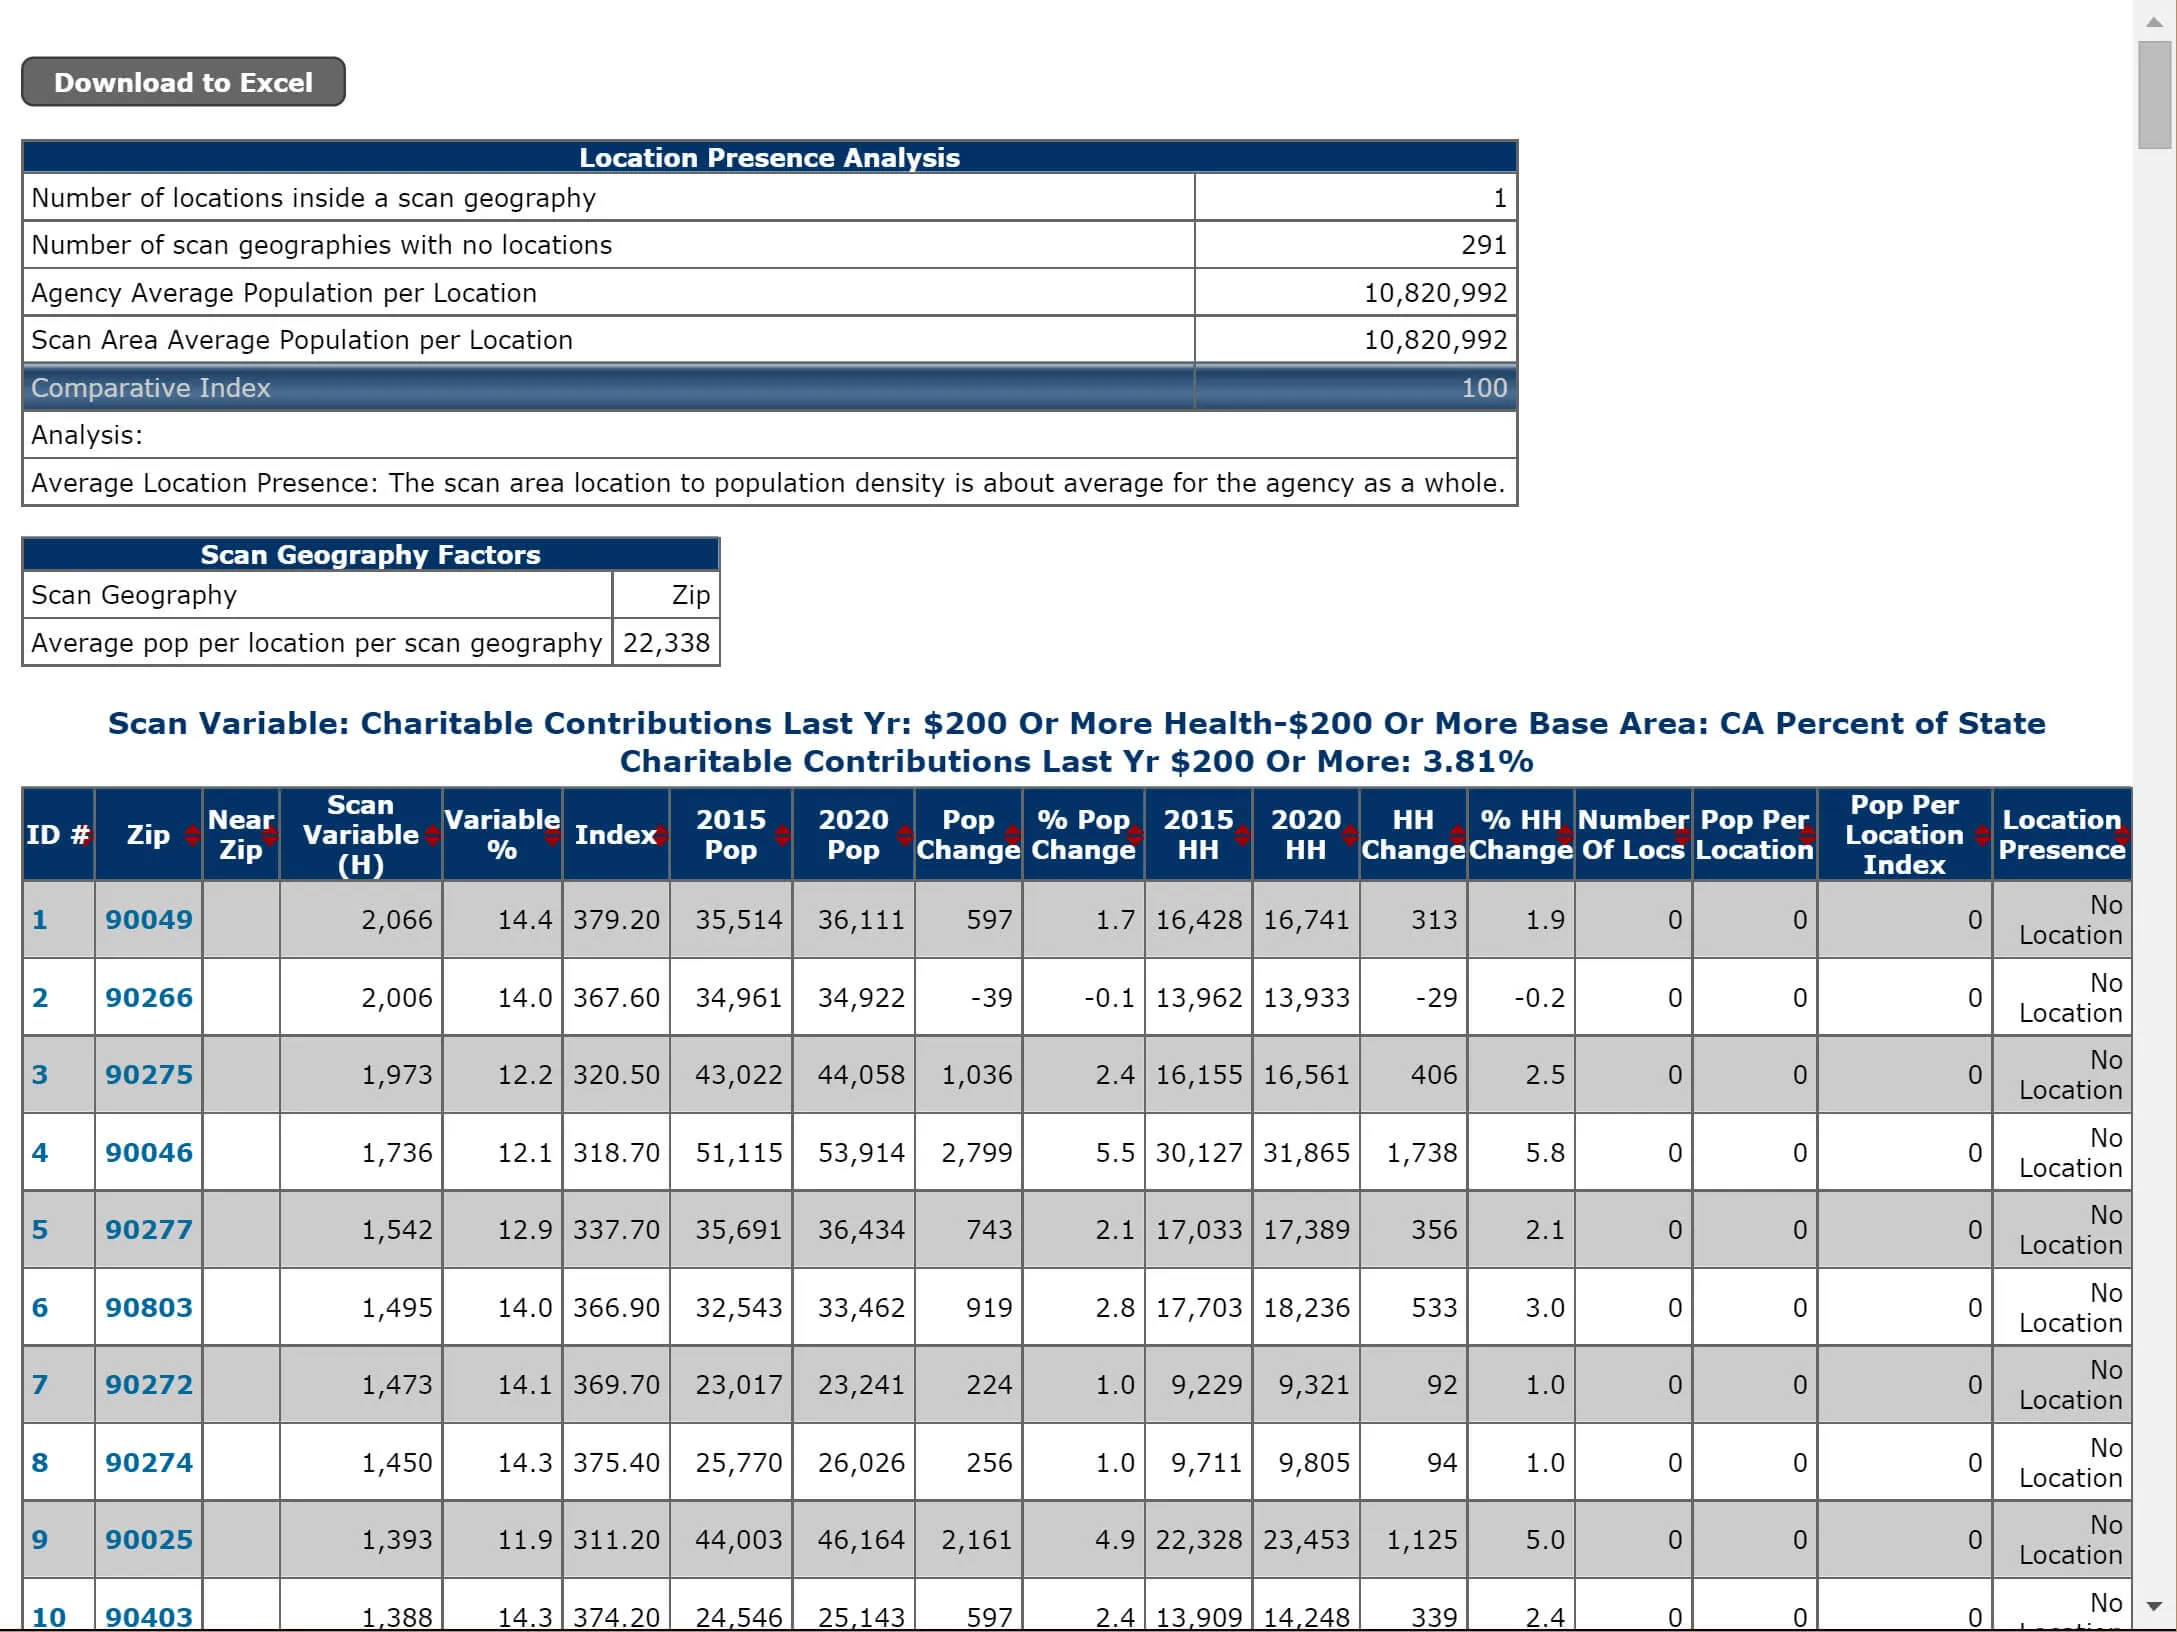Sort by Pop Change sort icon

click(1010, 835)
